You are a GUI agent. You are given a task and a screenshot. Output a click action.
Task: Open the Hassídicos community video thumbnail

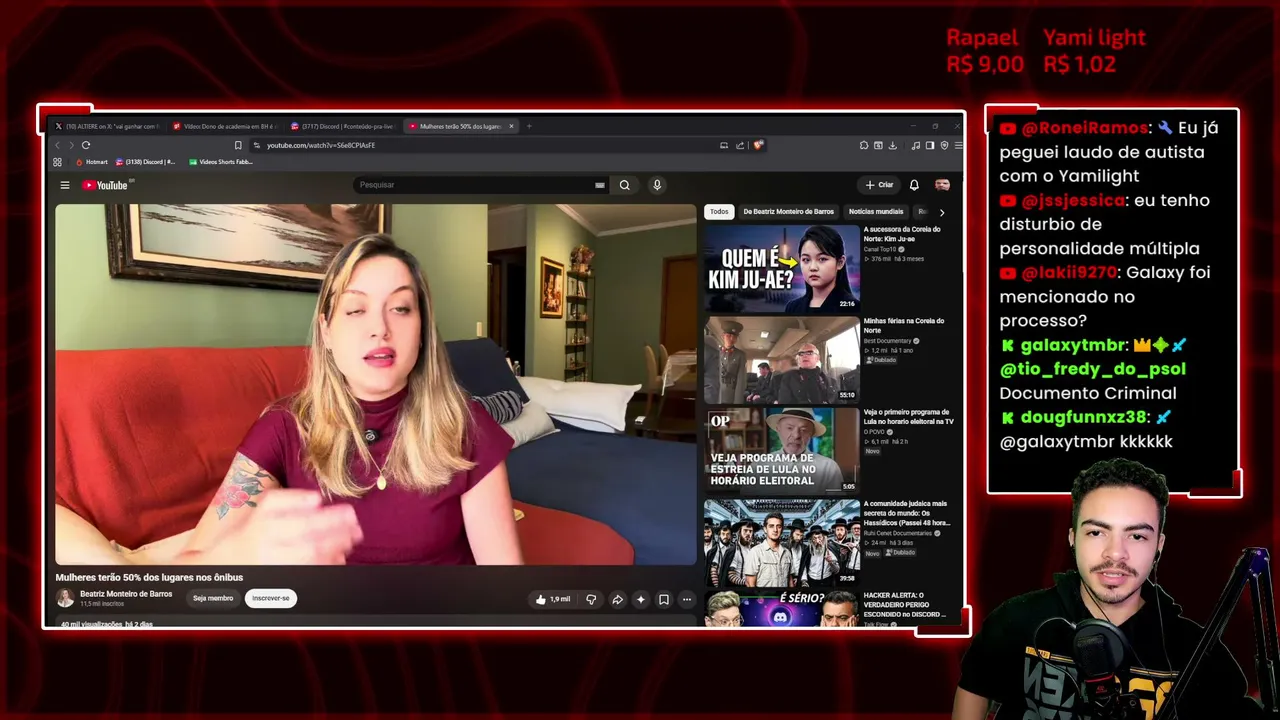point(782,543)
